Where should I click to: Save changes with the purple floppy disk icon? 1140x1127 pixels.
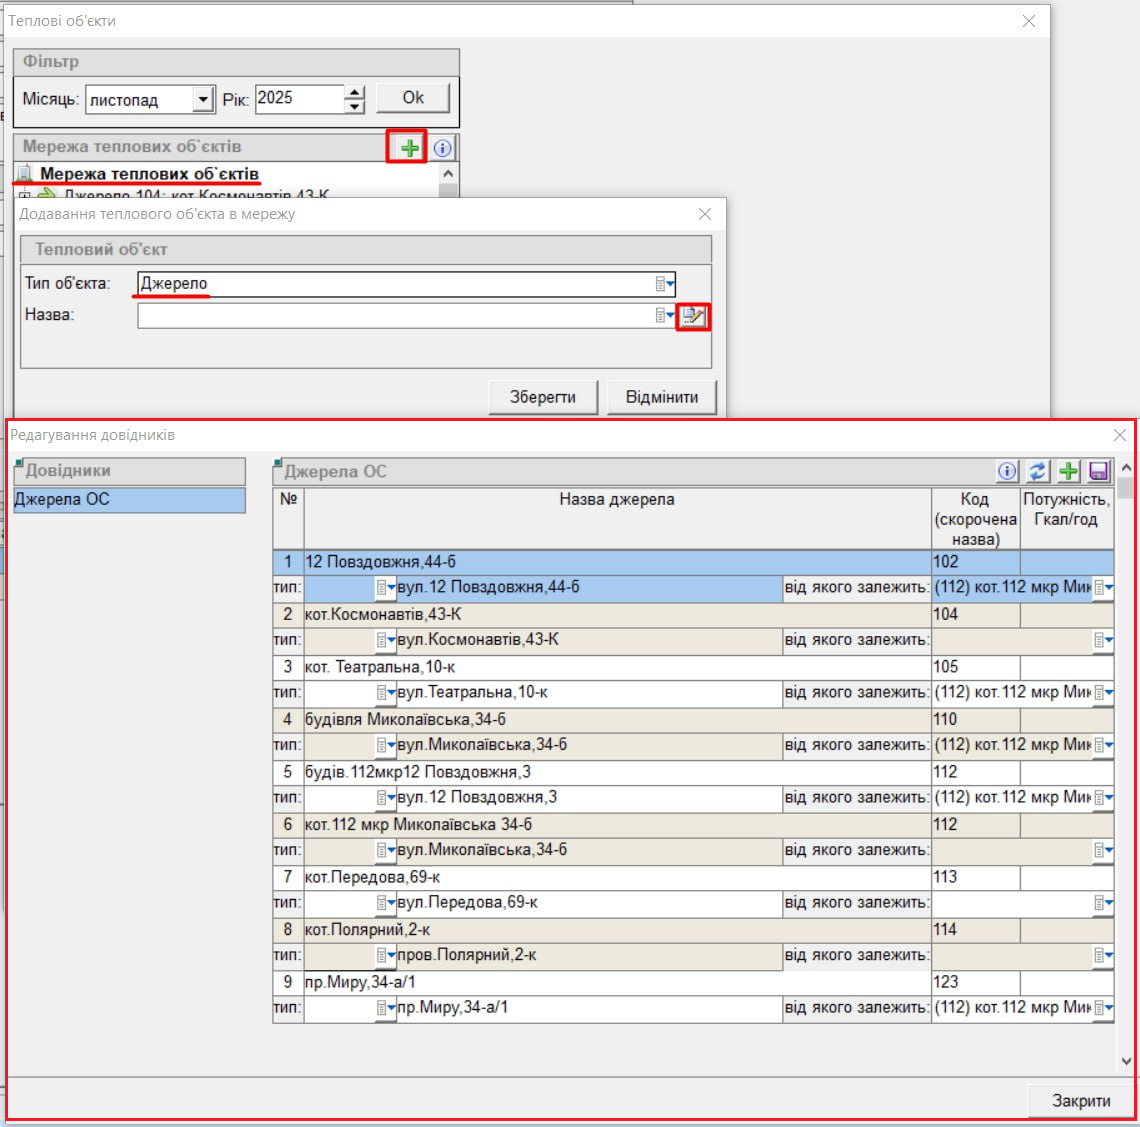click(x=1099, y=471)
